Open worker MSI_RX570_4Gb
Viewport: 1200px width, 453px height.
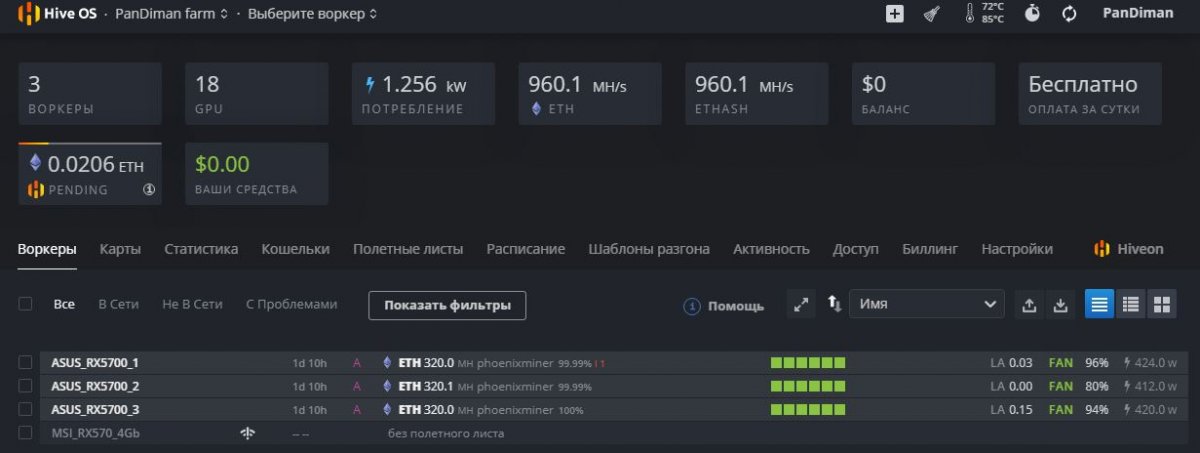[x=95, y=433]
